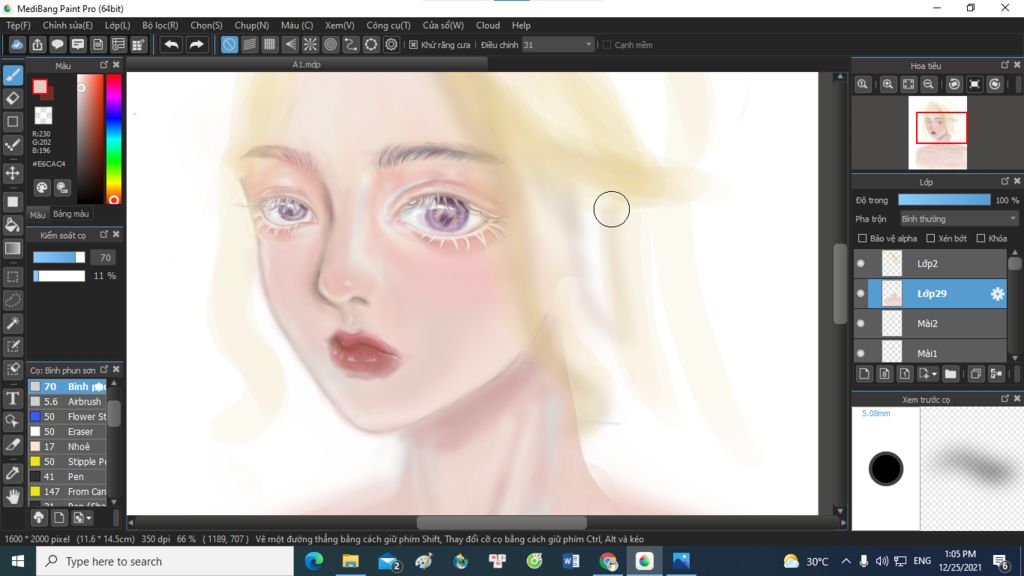Select the Brush tool in the left toolbar
The height and width of the screenshot is (576, 1024).
pos(12,75)
